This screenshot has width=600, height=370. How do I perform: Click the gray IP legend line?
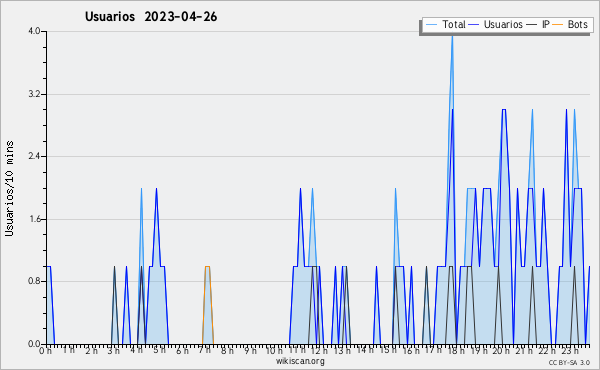pyautogui.click(x=532, y=25)
